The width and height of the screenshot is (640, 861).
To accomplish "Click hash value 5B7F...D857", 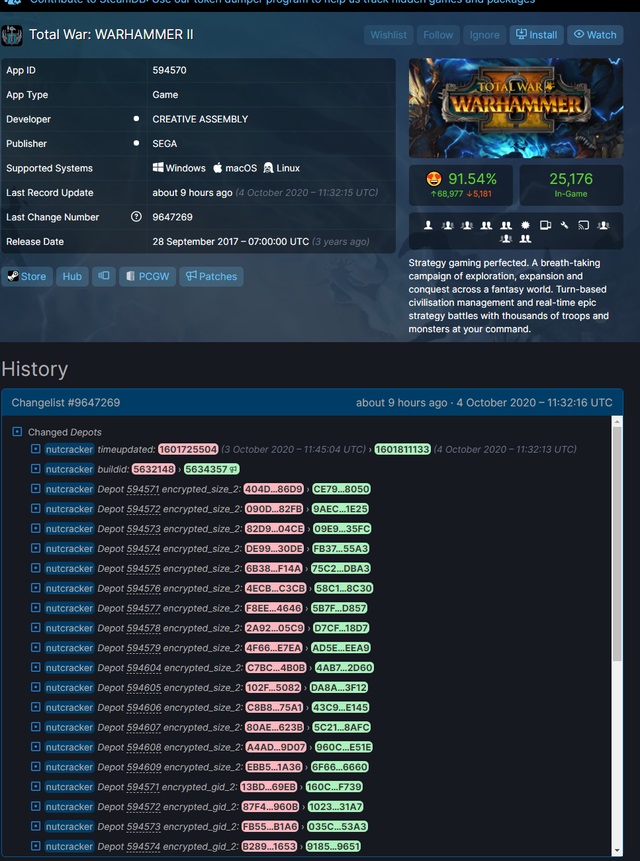I will coord(339,608).
